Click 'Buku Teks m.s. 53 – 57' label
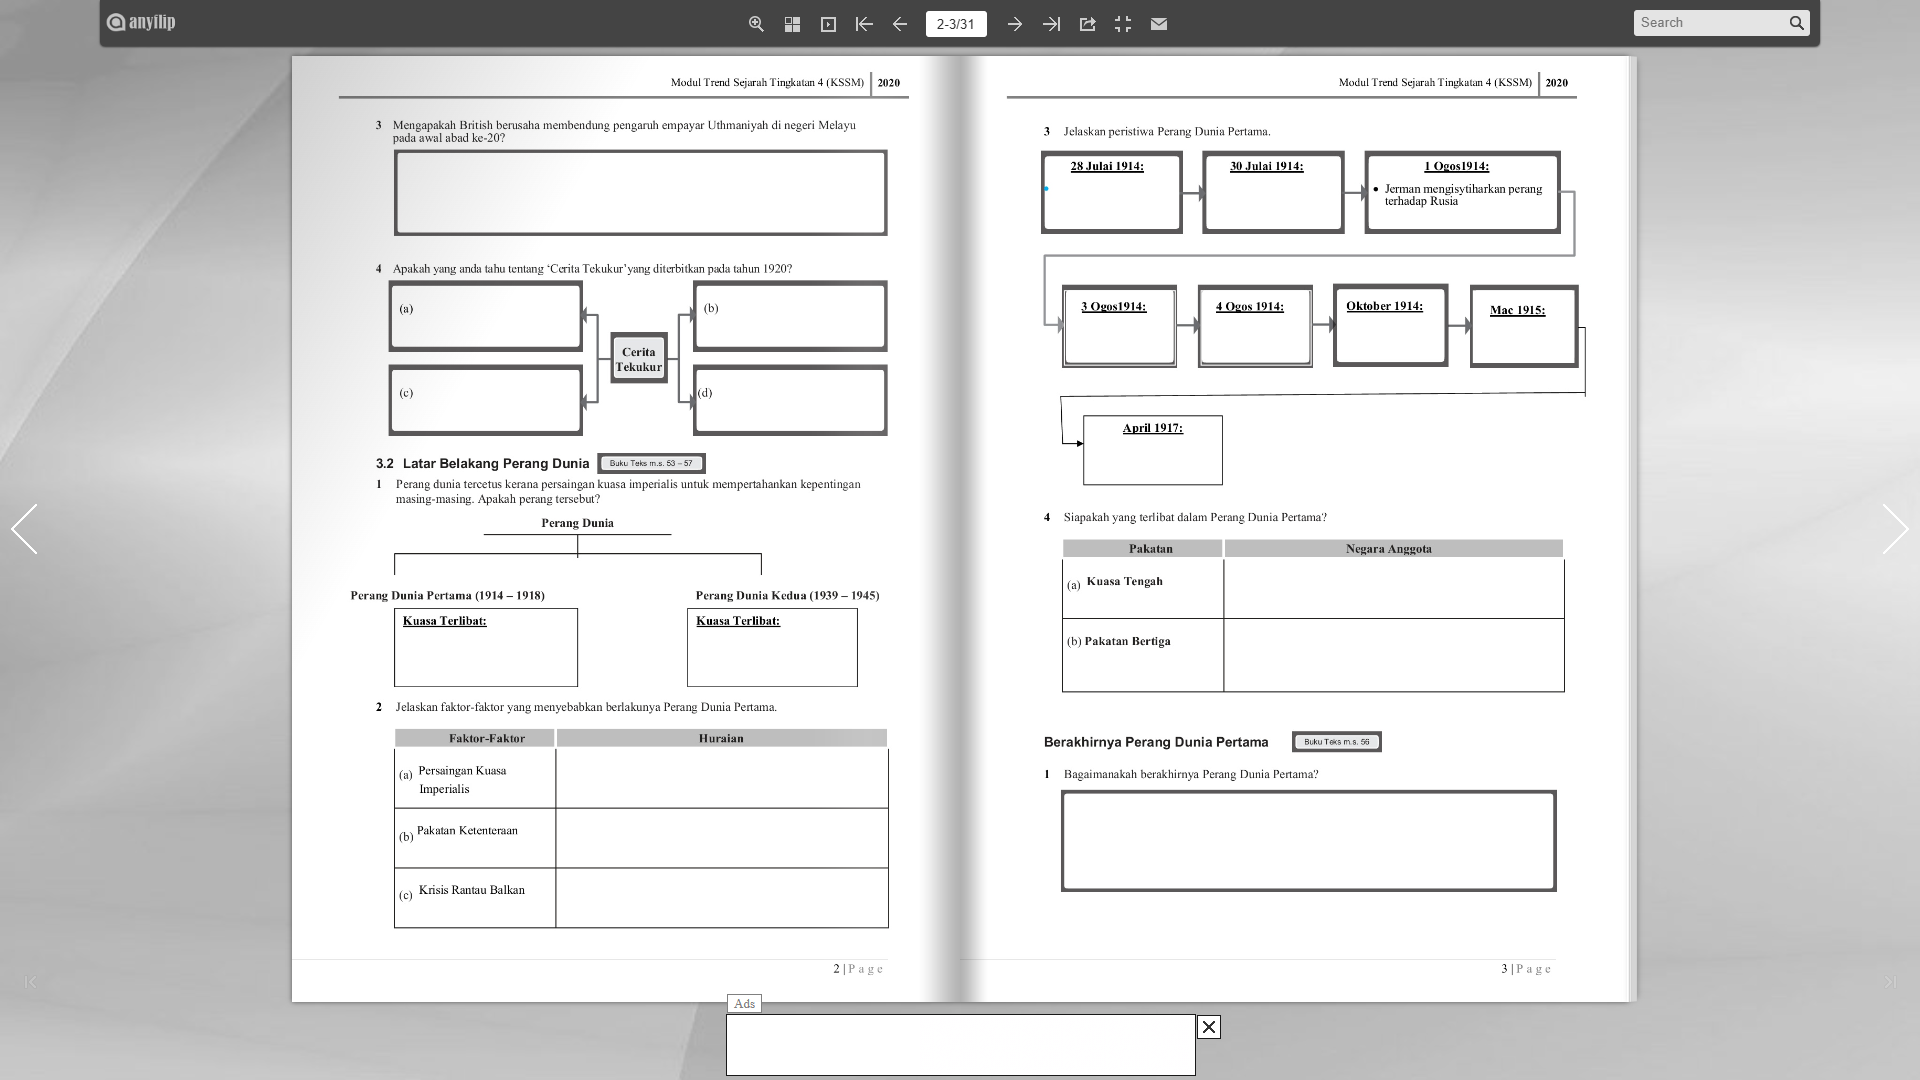1920x1080 pixels. 651,463
